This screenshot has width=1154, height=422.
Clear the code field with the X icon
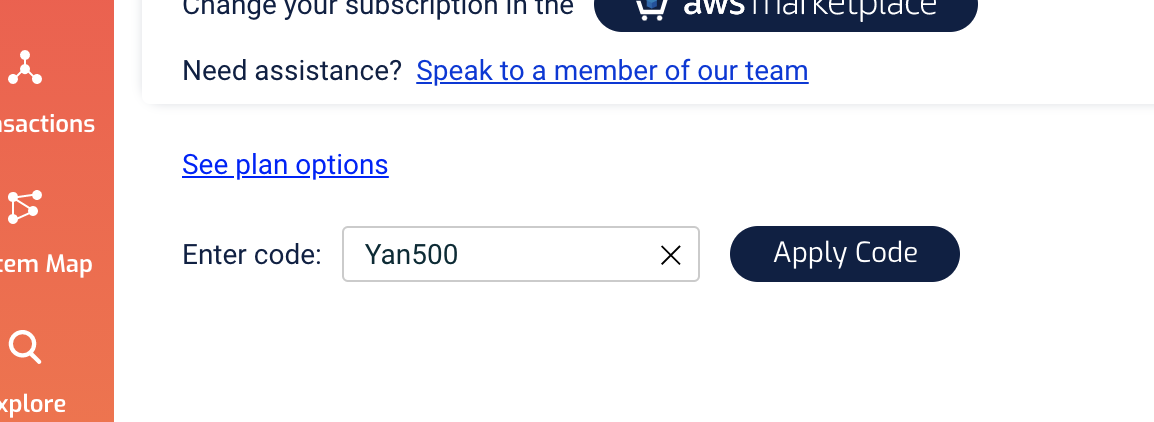pyautogui.click(x=670, y=256)
